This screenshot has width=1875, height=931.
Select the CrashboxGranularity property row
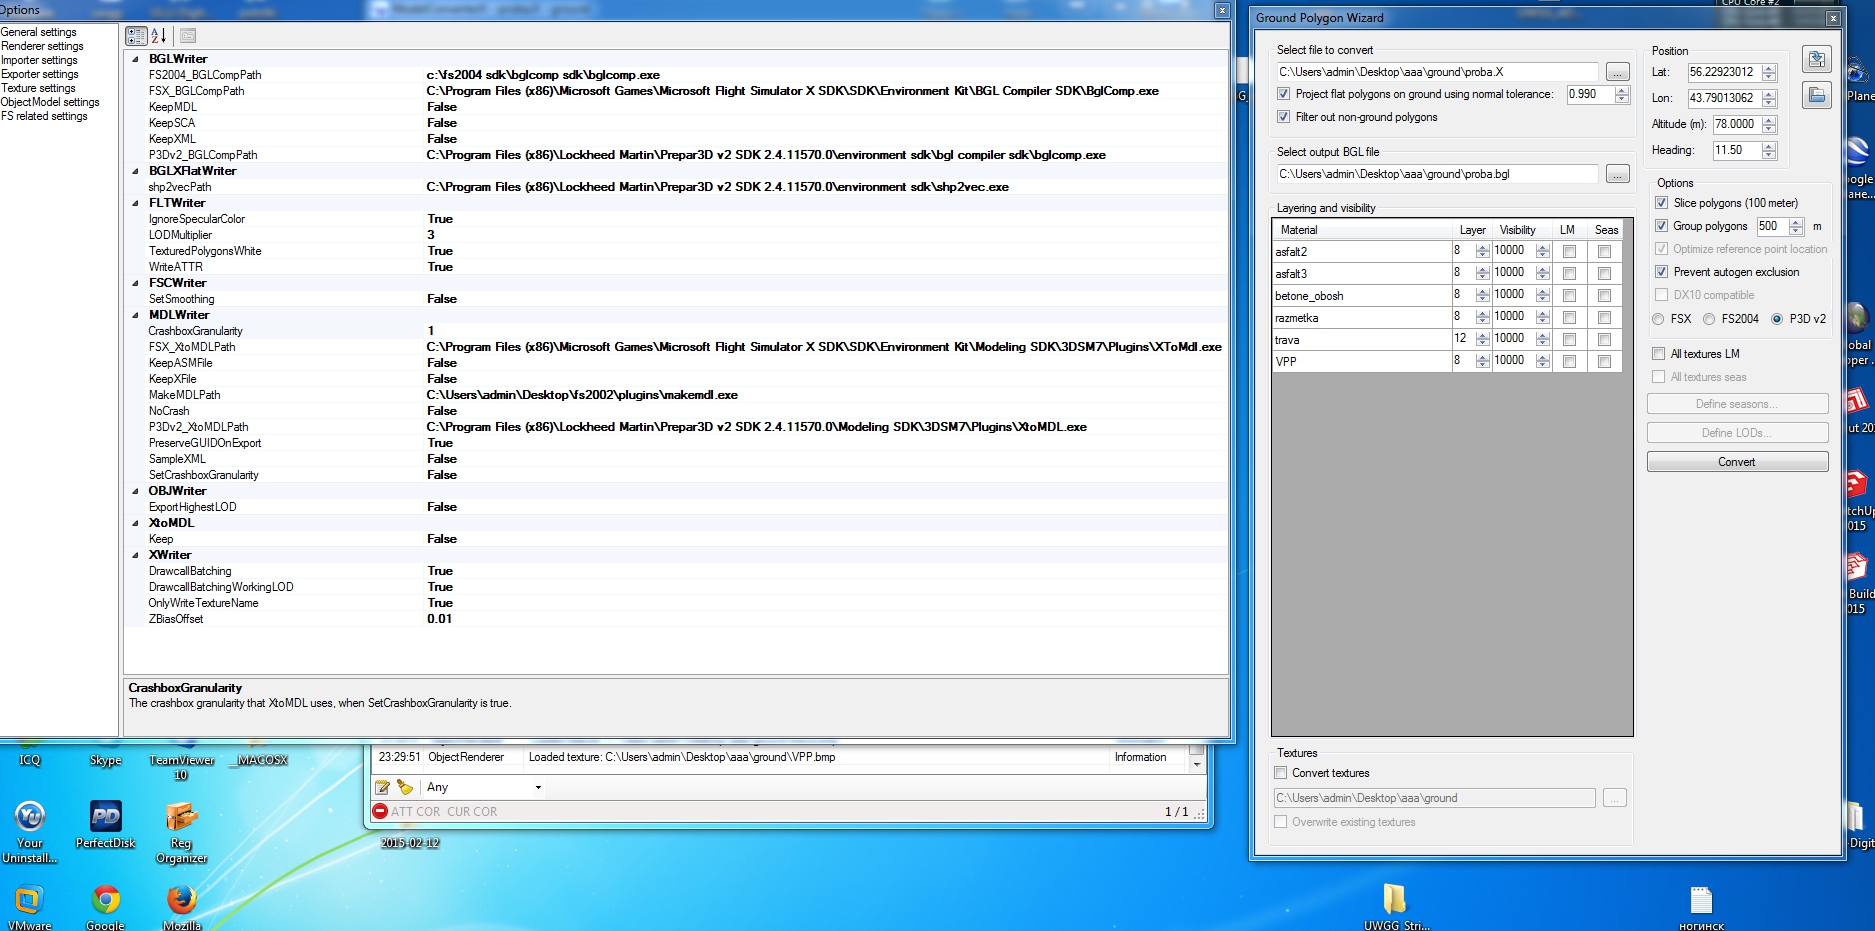[676, 331]
